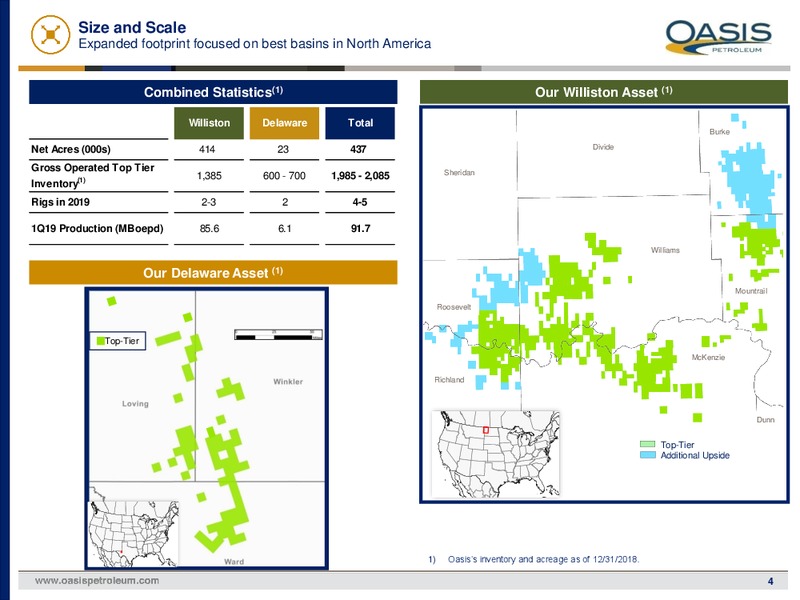Click the red location marker on Williston inset map
Image resolution: width=800 pixels, height=600 pixels.
coord(486,430)
